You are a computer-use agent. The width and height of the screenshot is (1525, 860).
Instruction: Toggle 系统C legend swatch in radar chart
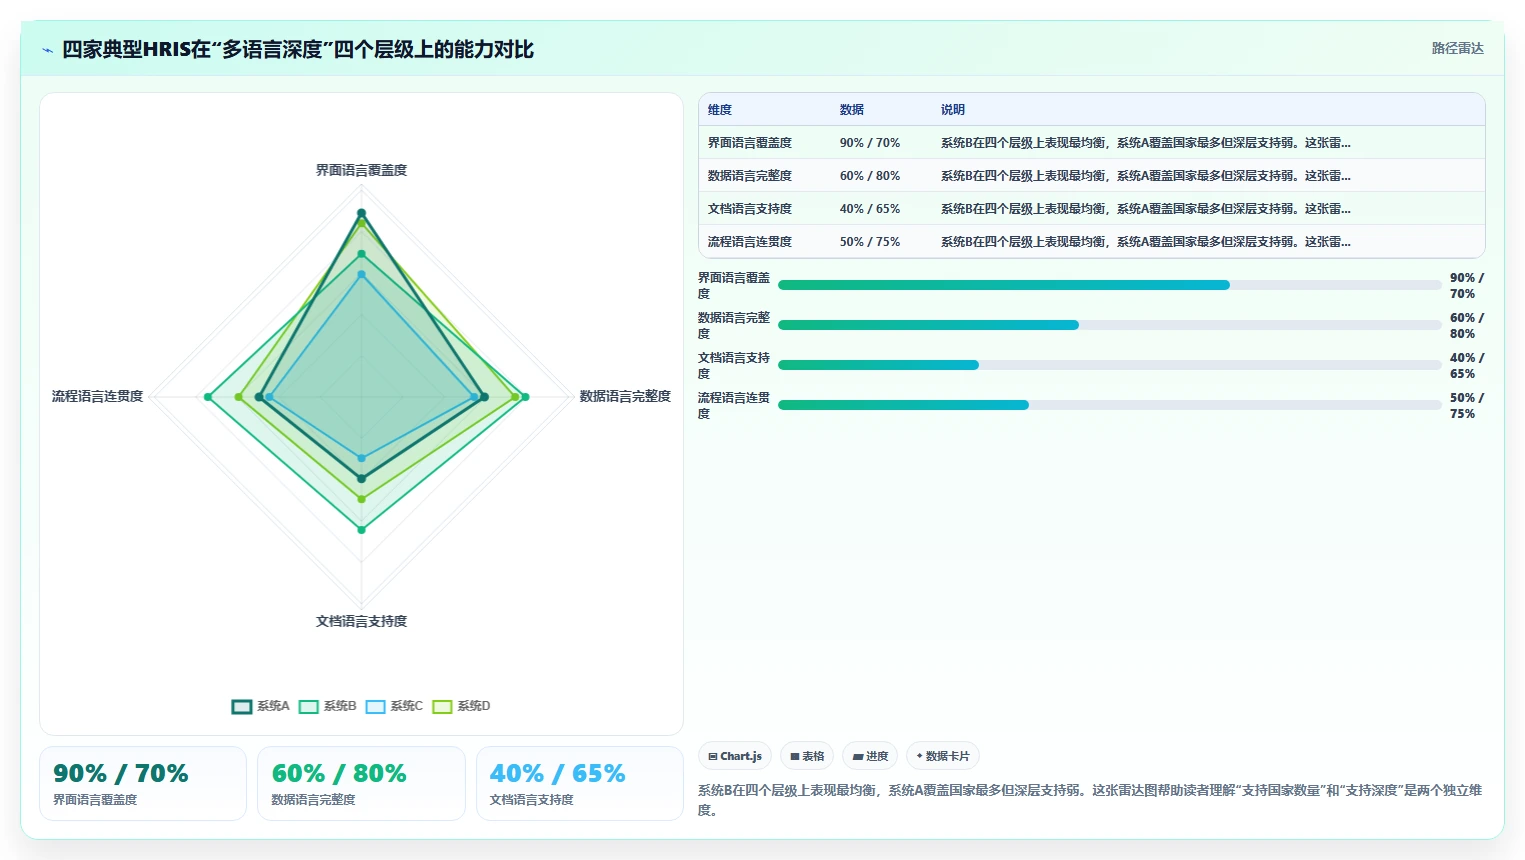coord(376,706)
